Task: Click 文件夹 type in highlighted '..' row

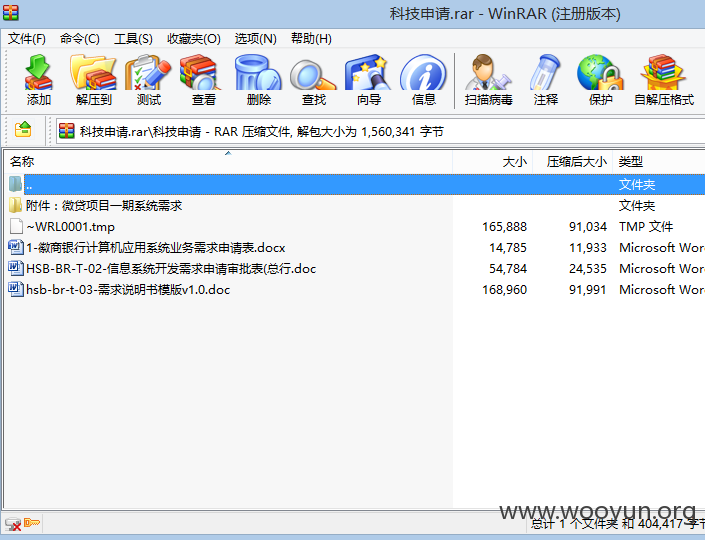Action: click(x=637, y=184)
